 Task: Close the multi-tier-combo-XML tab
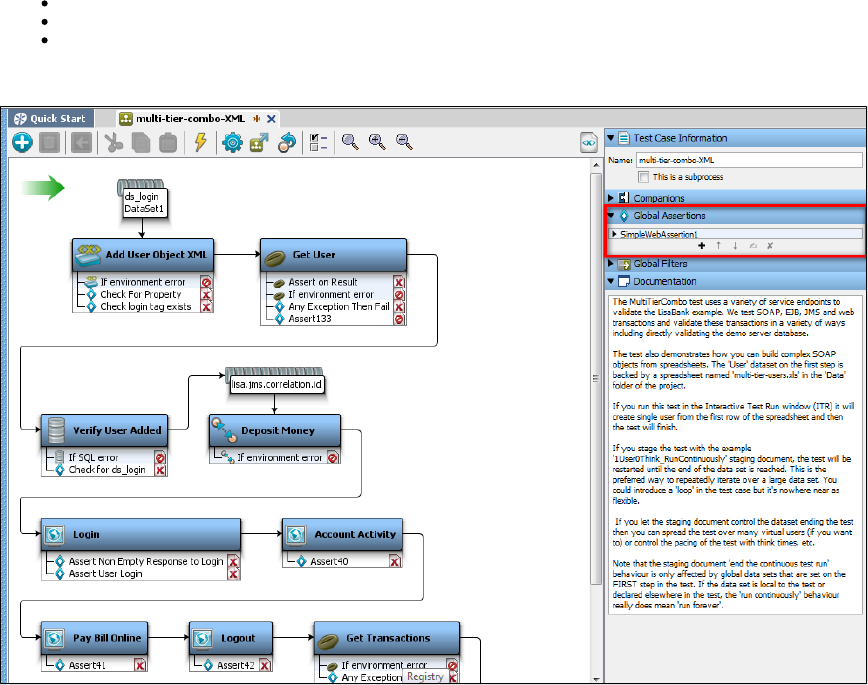[x=271, y=118]
